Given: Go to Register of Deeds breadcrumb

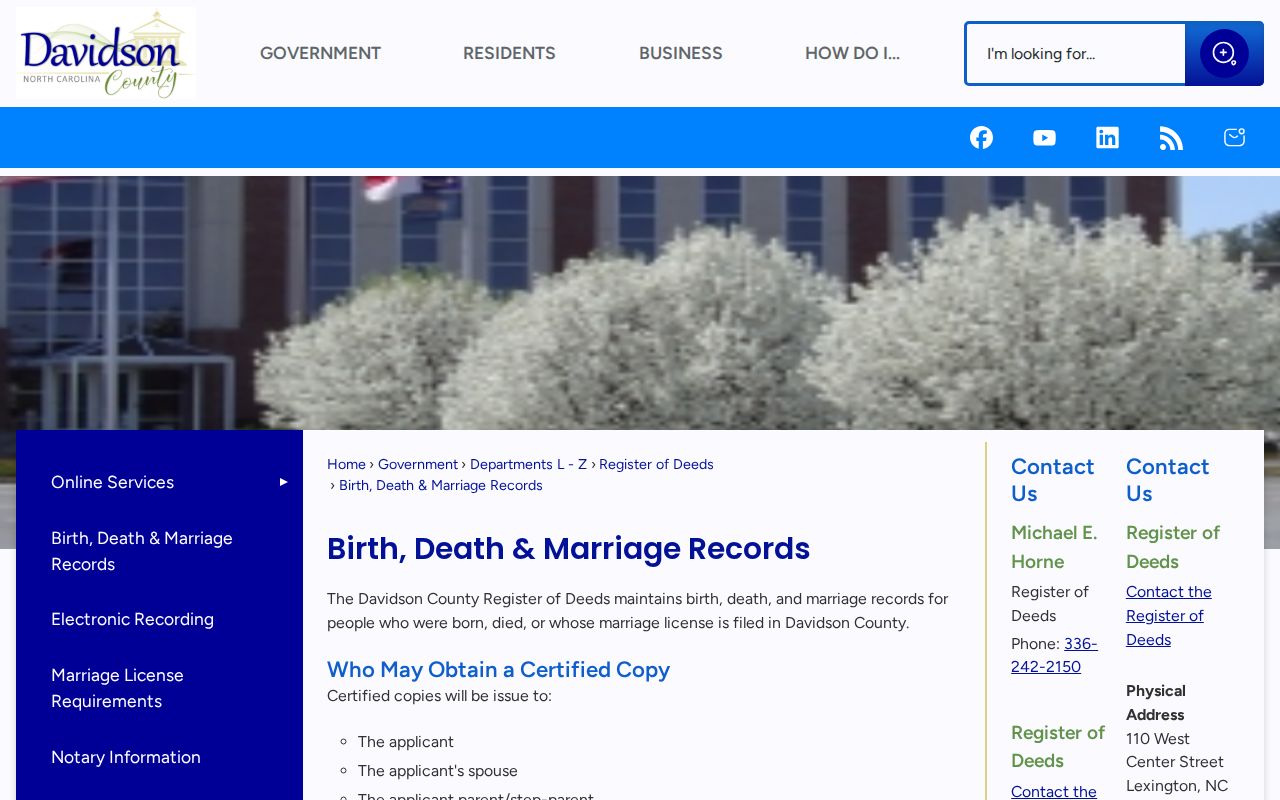Looking at the screenshot, I should [x=656, y=464].
